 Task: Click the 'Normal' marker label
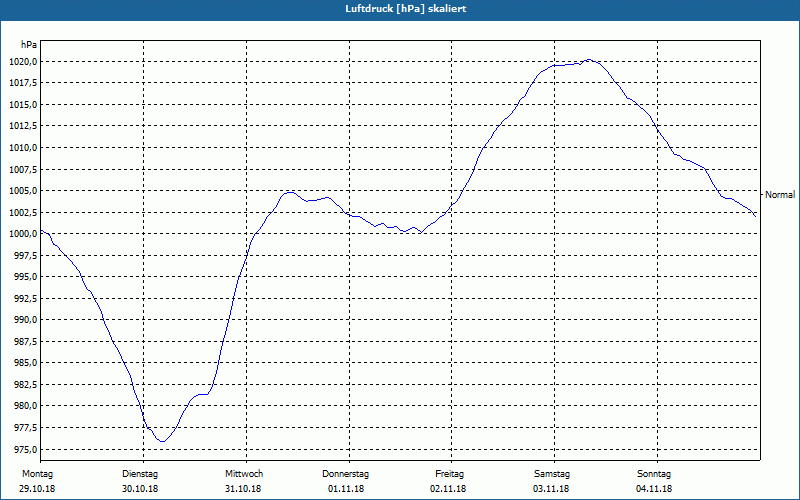780,195
